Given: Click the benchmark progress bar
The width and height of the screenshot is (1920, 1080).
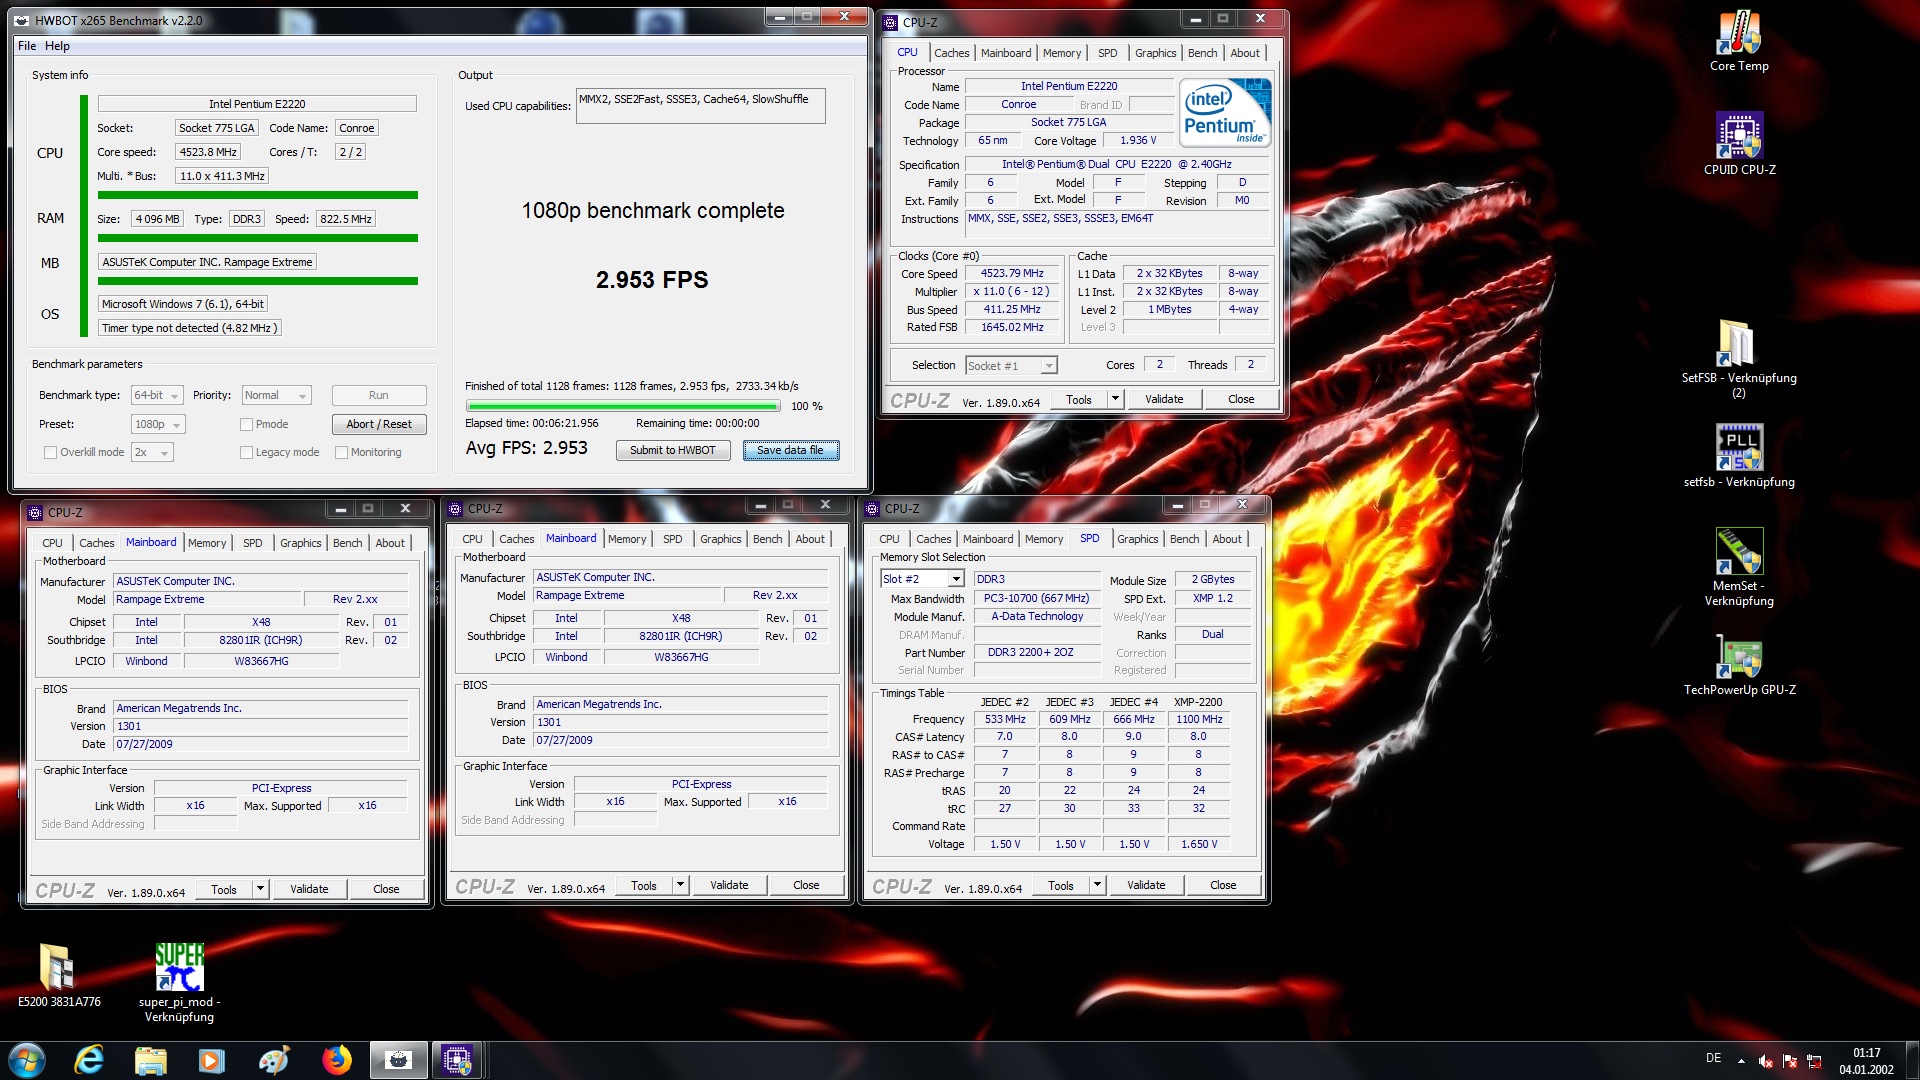Looking at the screenshot, I should pyautogui.click(x=623, y=406).
